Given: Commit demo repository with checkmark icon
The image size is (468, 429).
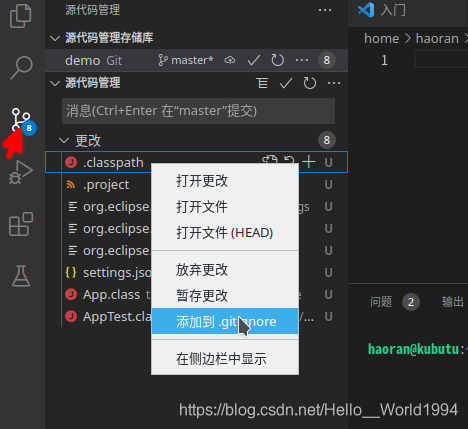Looking at the screenshot, I should [x=254, y=60].
